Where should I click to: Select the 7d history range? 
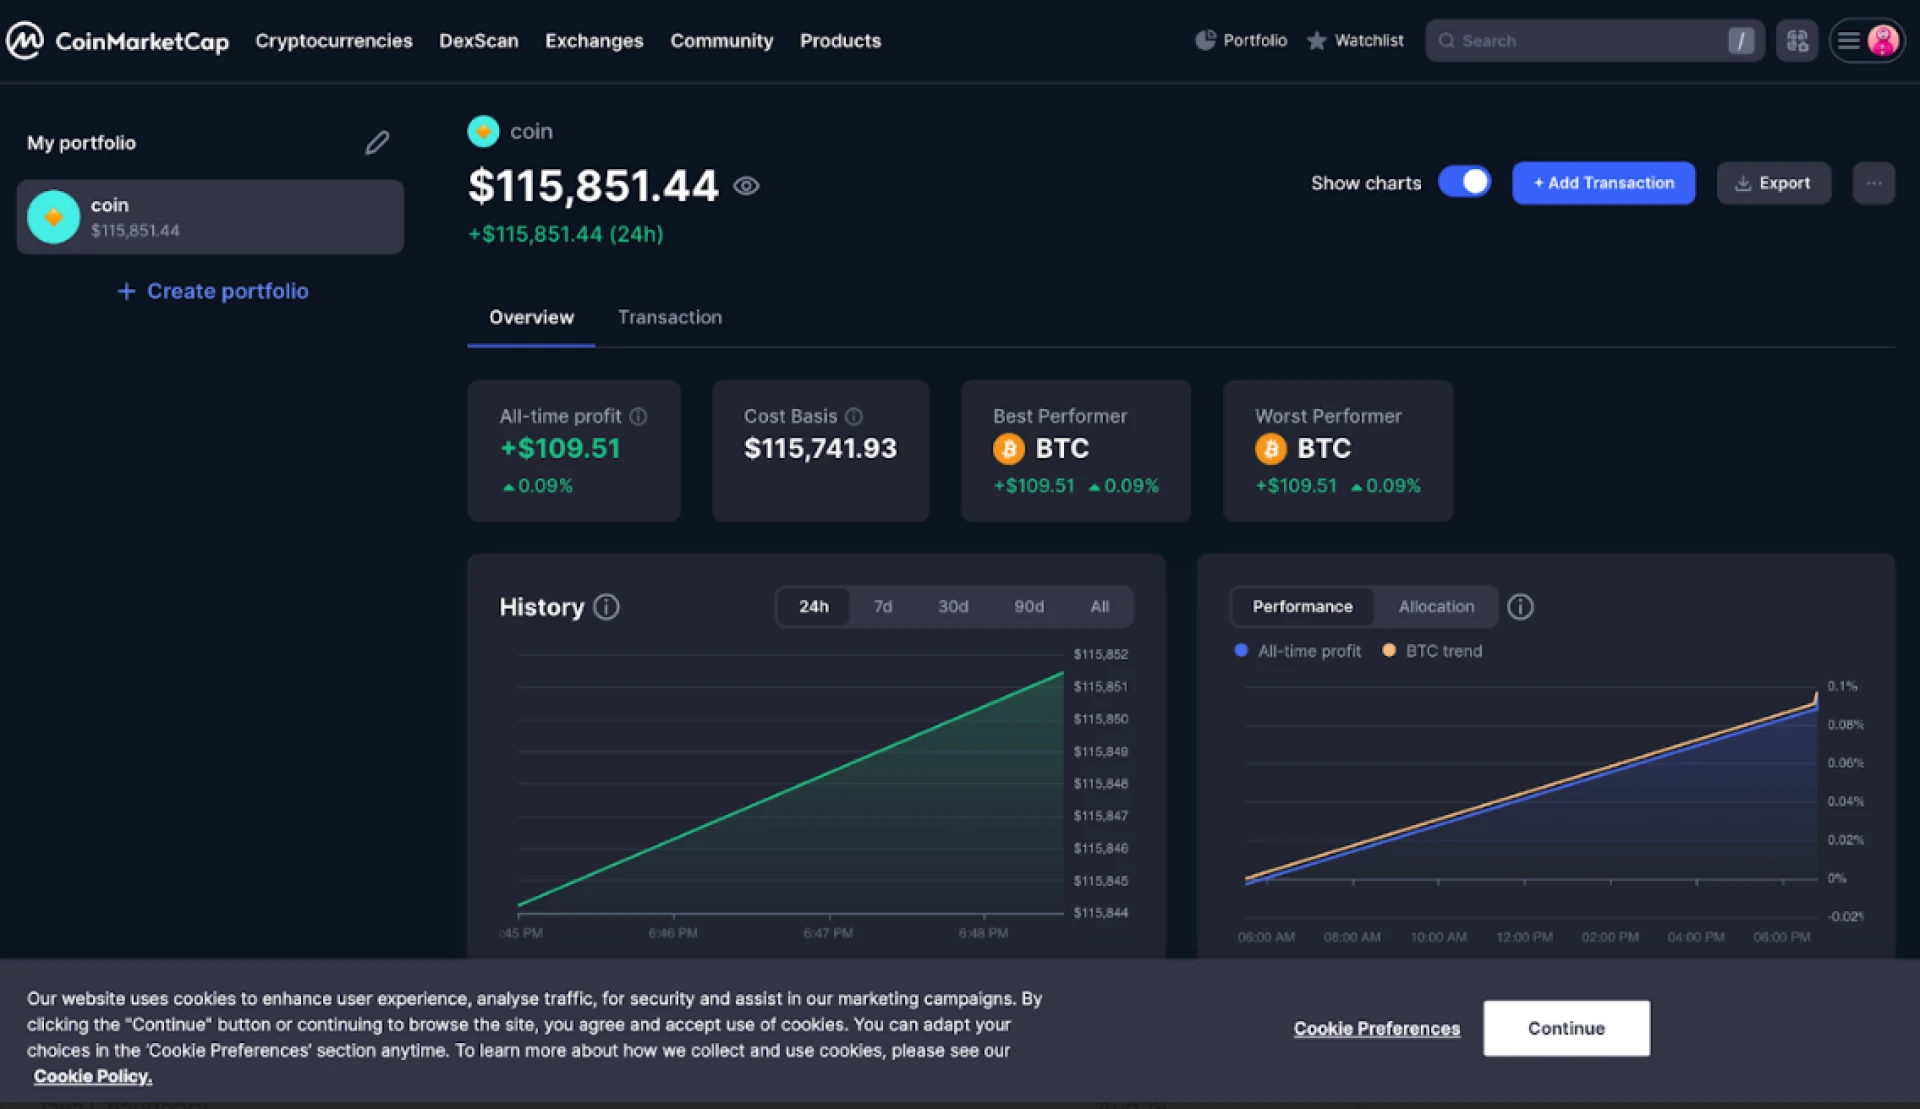(x=883, y=606)
